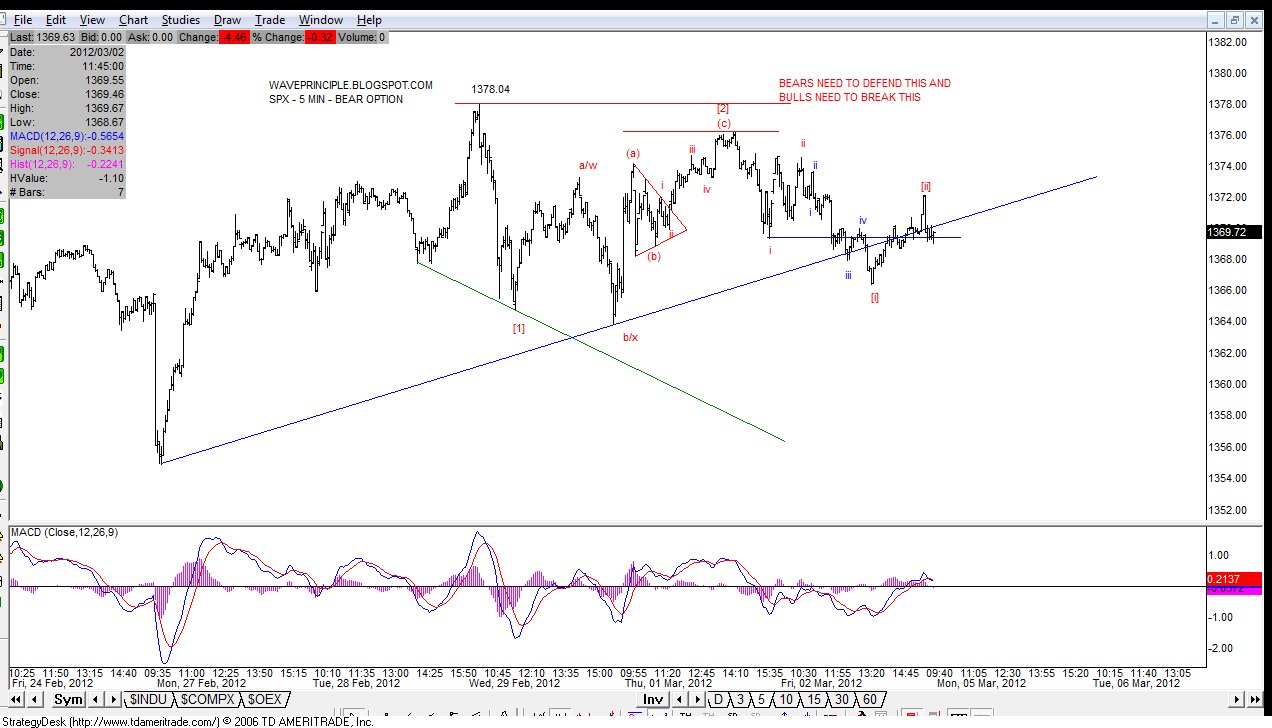Click WAVEPRINCIPLE.BLOGSPOT.COM chart text
The width and height of the screenshot is (1272, 728).
[x=351, y=85]
